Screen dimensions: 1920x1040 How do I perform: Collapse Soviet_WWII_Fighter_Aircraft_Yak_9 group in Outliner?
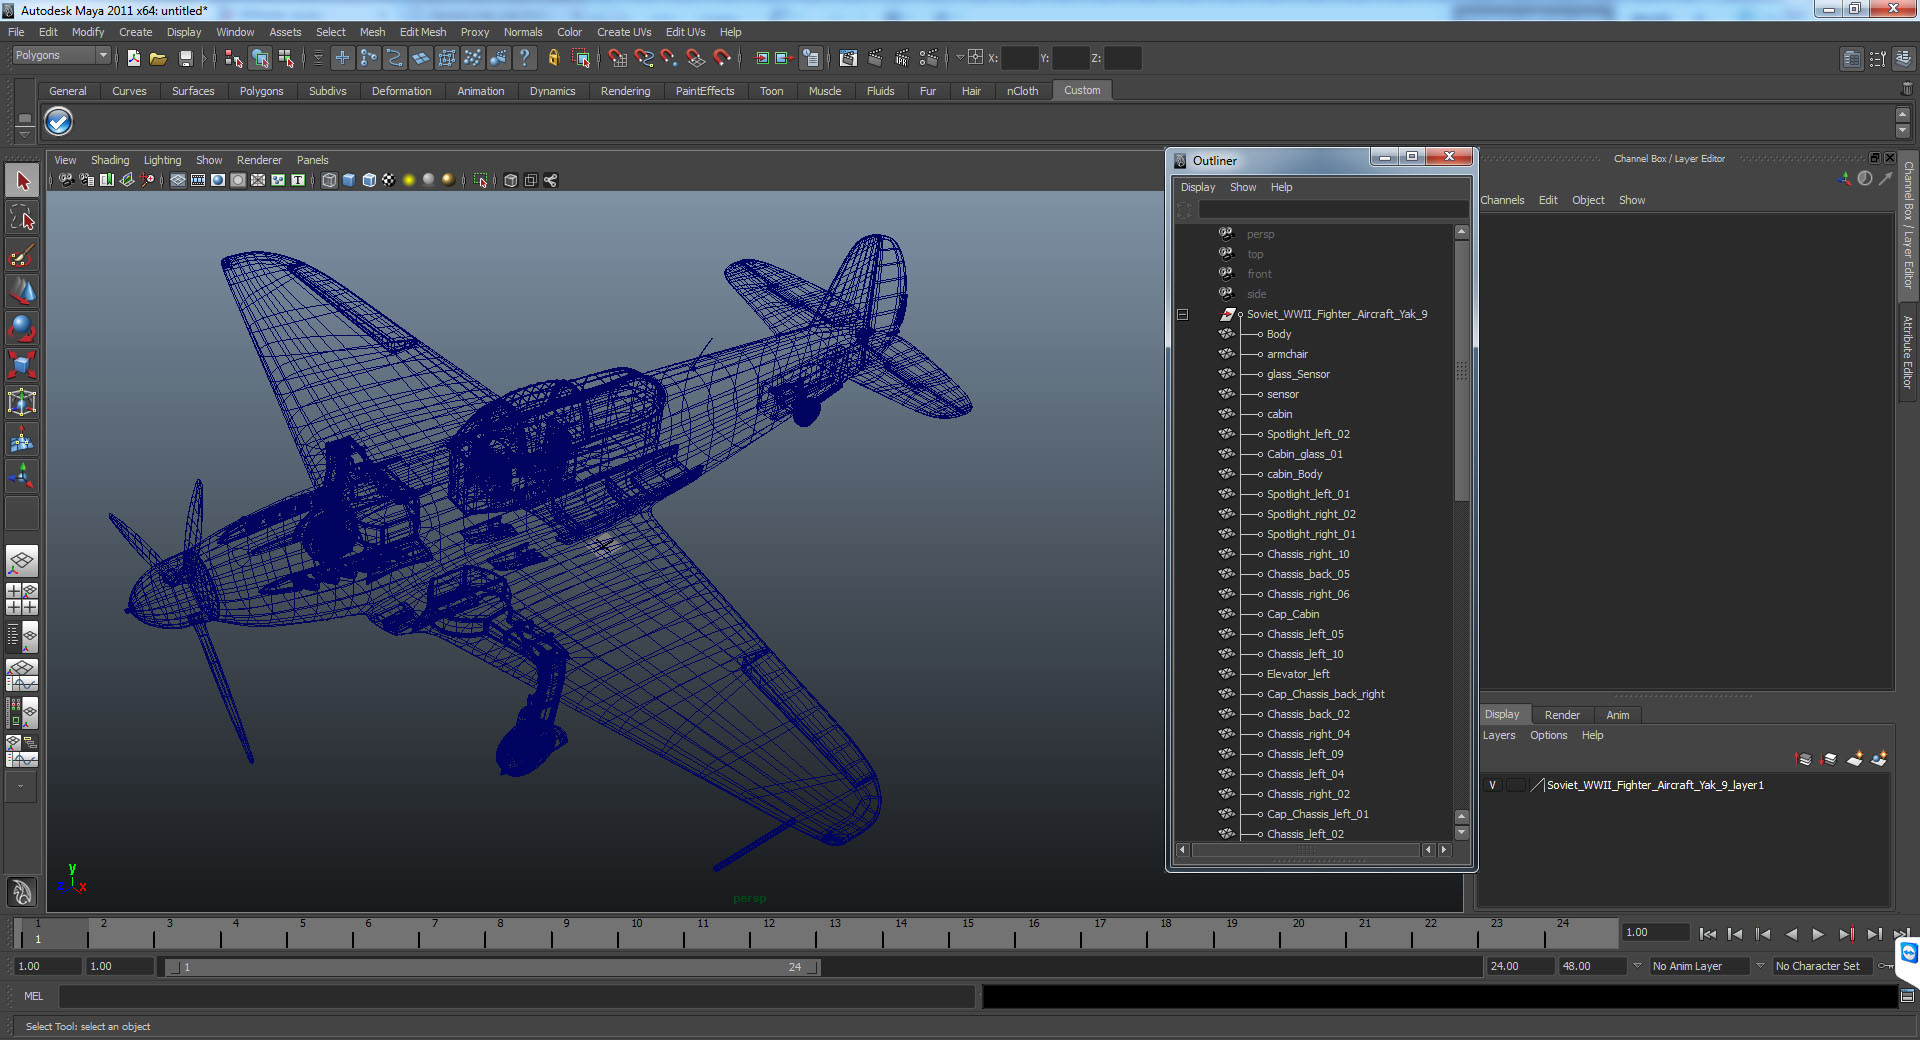(1183, 314)
